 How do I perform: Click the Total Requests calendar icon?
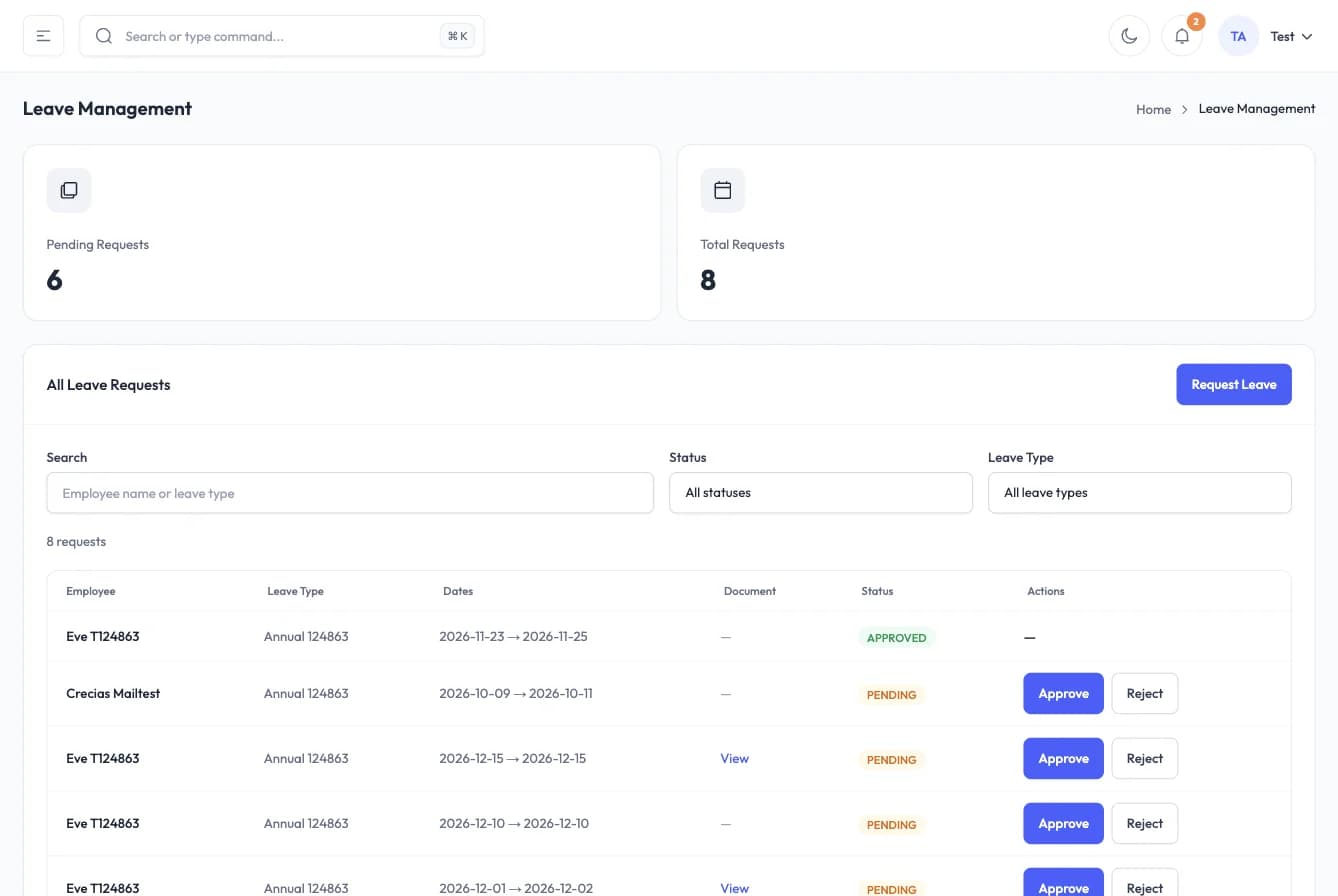click(x=723, y=190)
